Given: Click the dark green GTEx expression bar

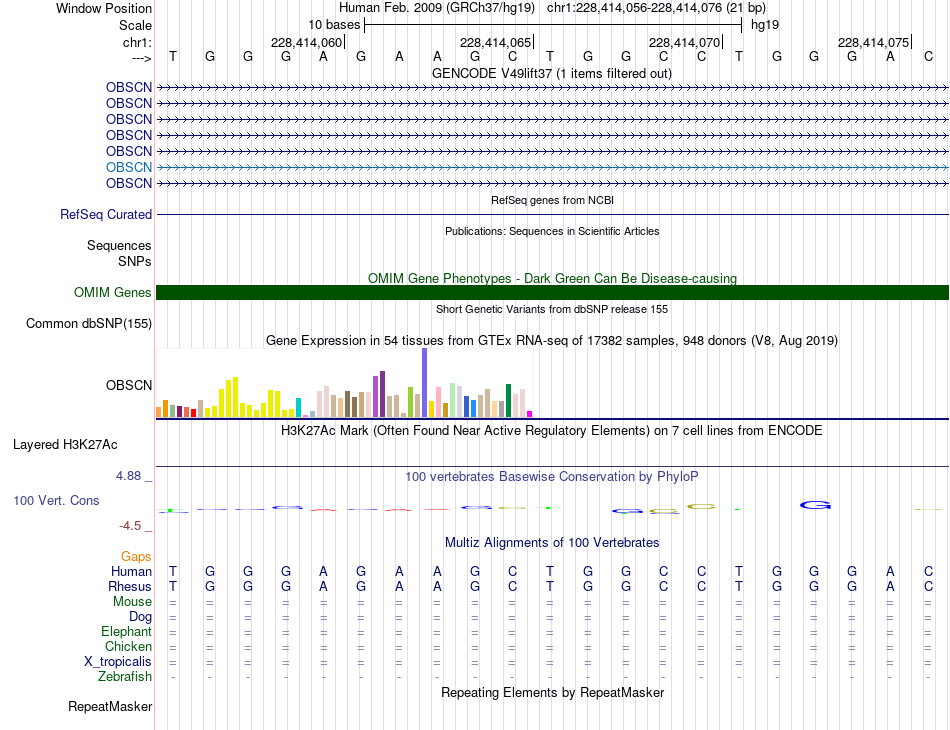Looking at the screenshot, I should pos(508,400).
